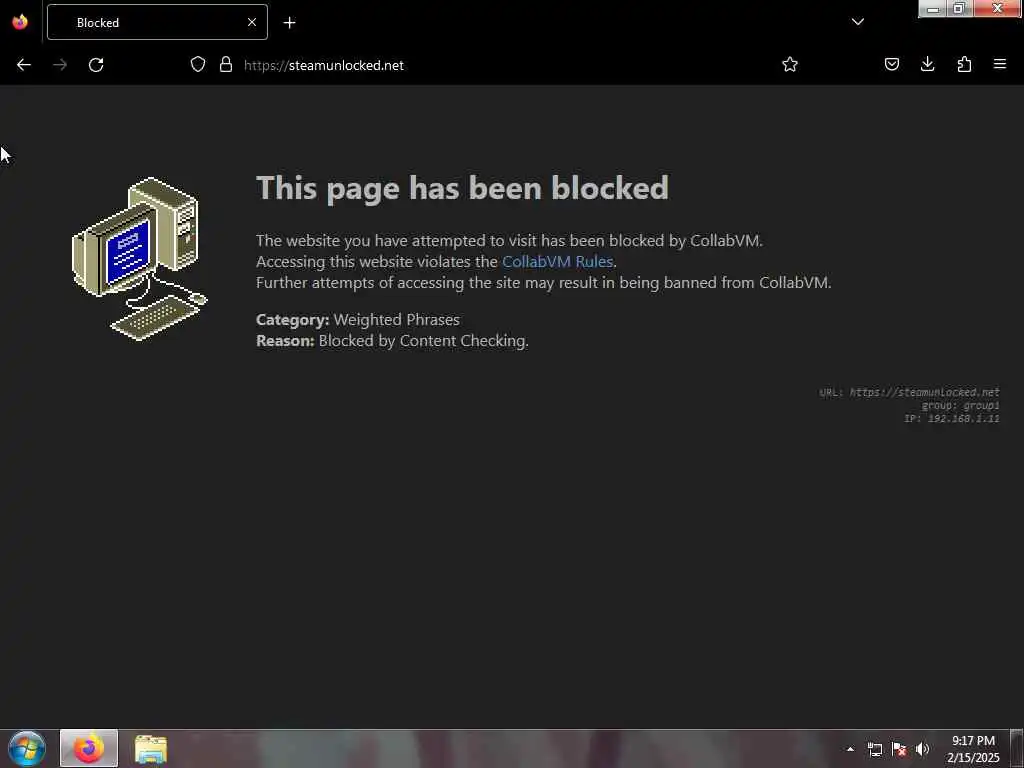Click the Firefox logo in title bar
Screen dimensions: 1024x768
(x=20, y=22)
